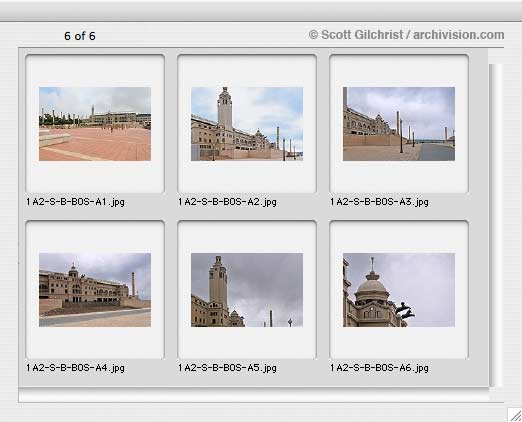Select the A3 street with columns thumbnail
Screen dimensions: 522x422
coord(399,124)
